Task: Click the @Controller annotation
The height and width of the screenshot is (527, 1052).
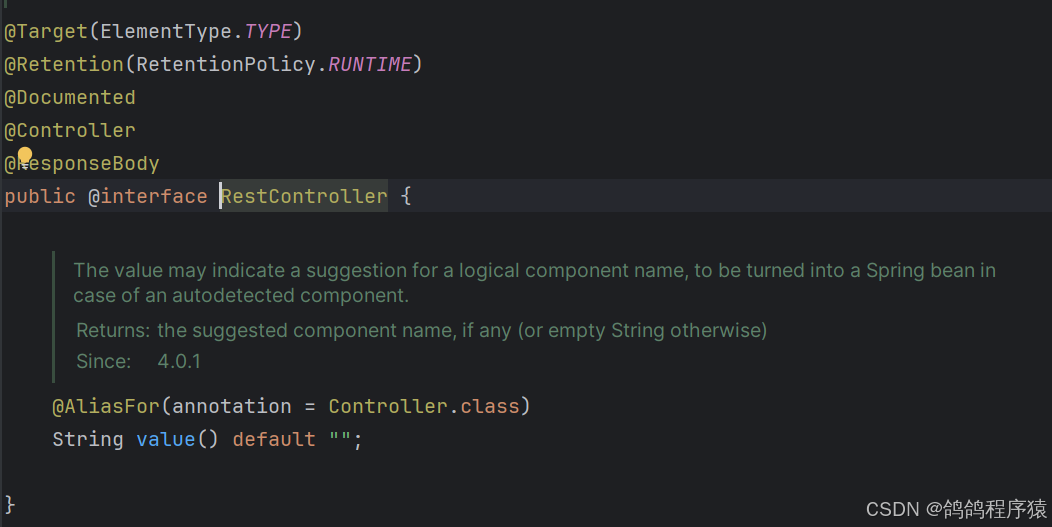Action: tap(70, 130)
